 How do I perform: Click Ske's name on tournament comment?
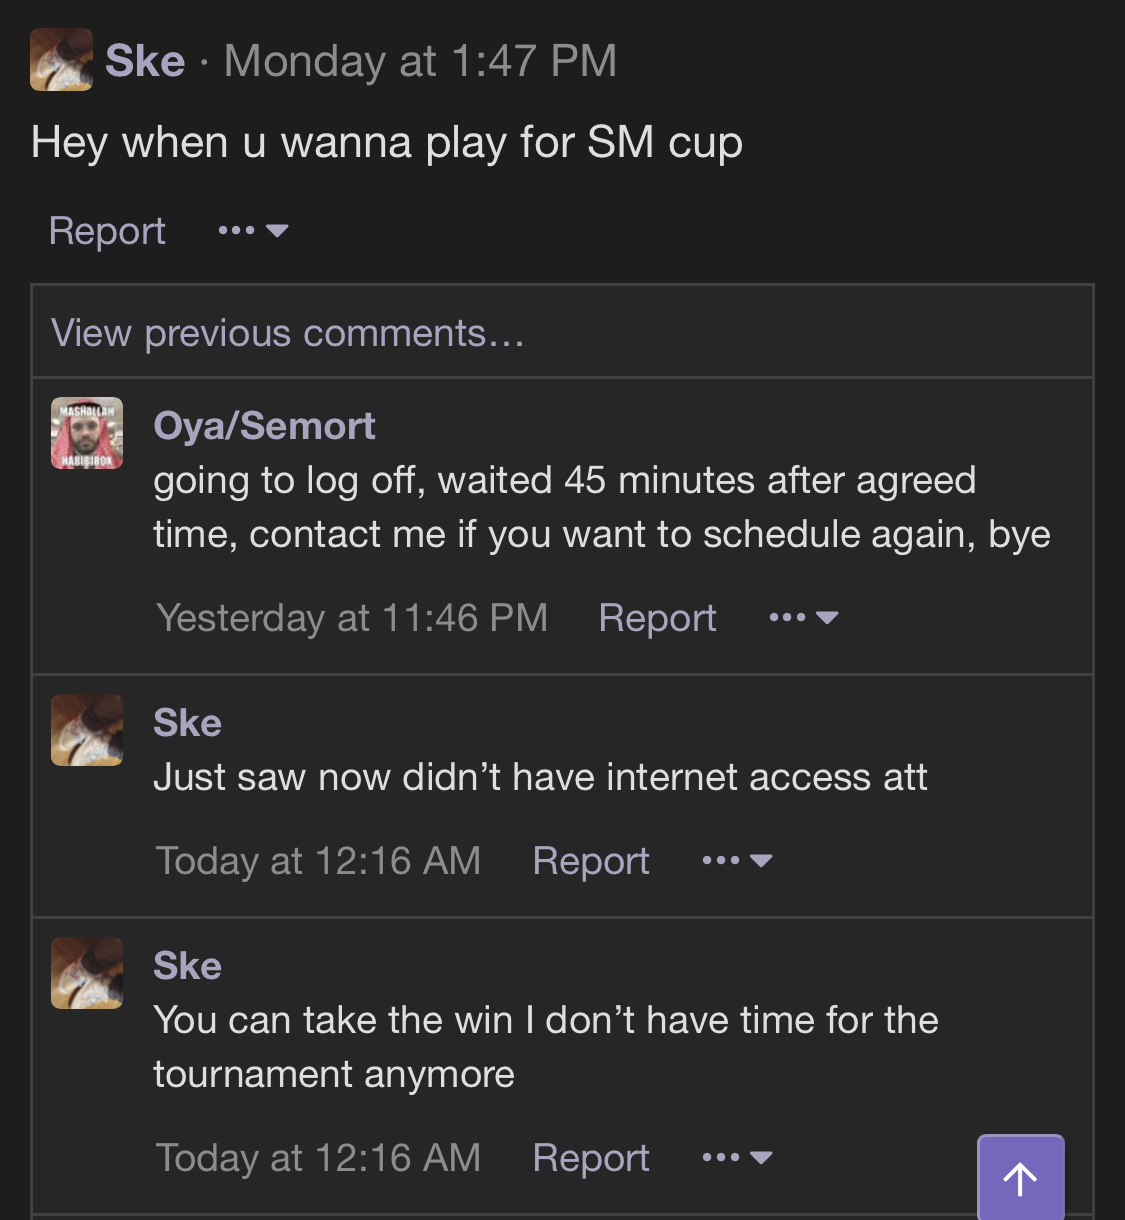pos(187,966)
